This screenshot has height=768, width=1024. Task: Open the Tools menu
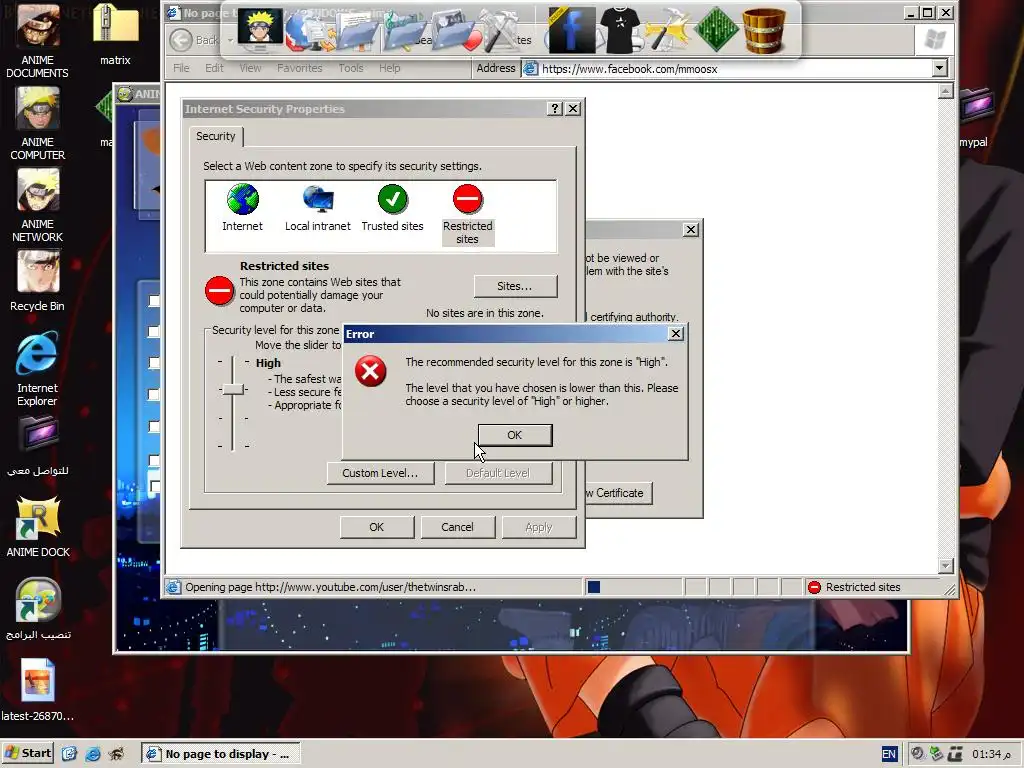click(351, 68)
